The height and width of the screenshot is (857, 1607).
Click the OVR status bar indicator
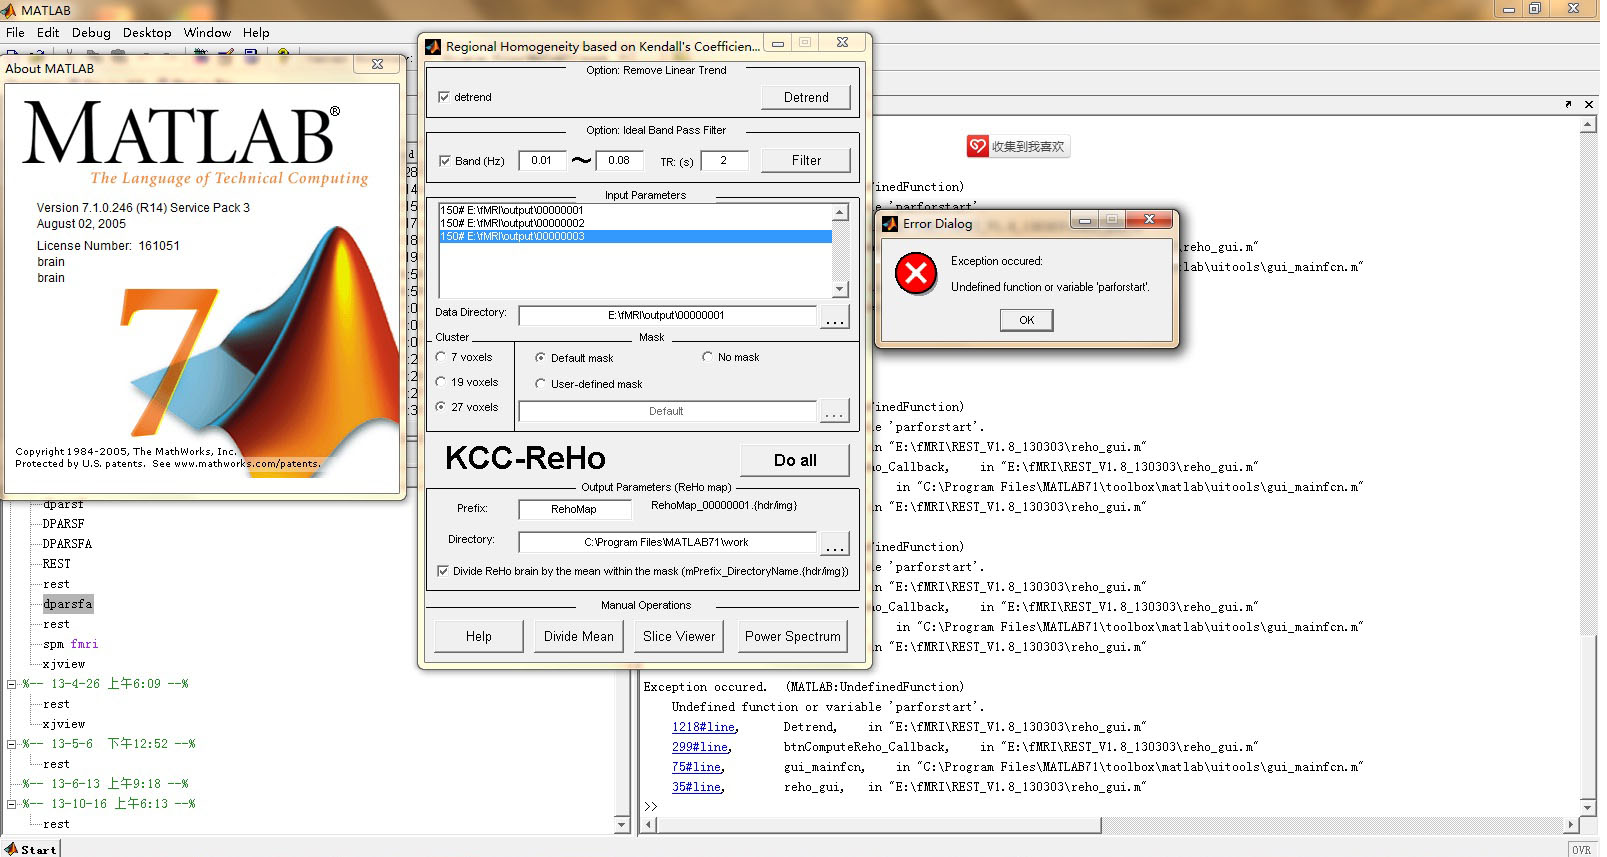click(1581, 850)
